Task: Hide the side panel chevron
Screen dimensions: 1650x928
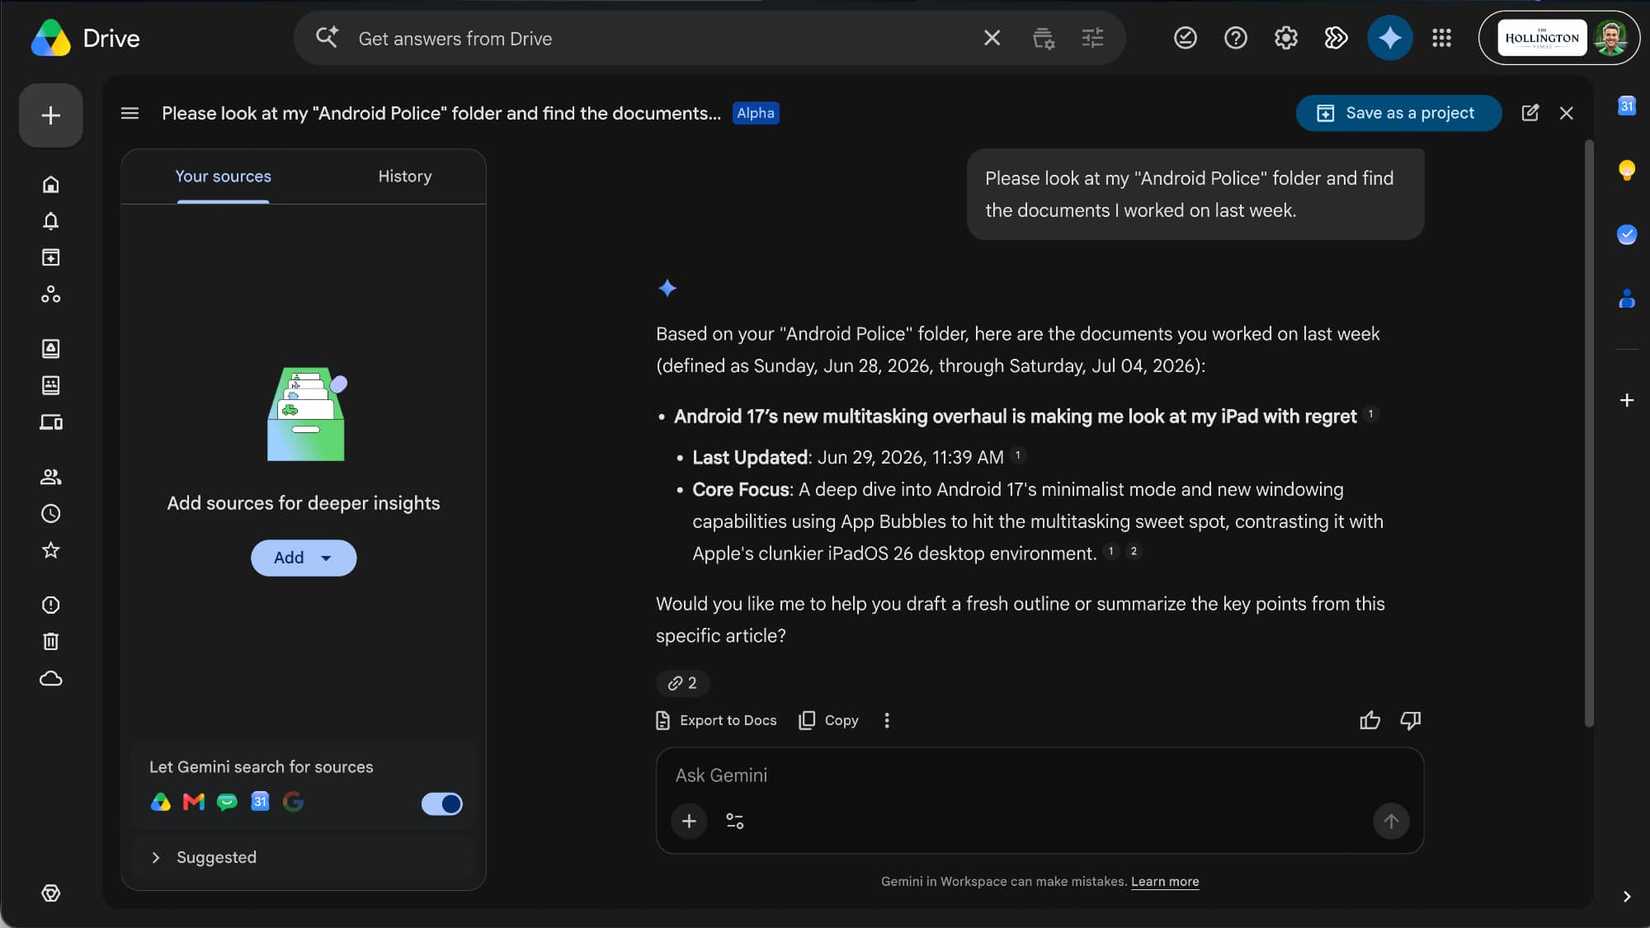Action: (x=1627, y=897)
